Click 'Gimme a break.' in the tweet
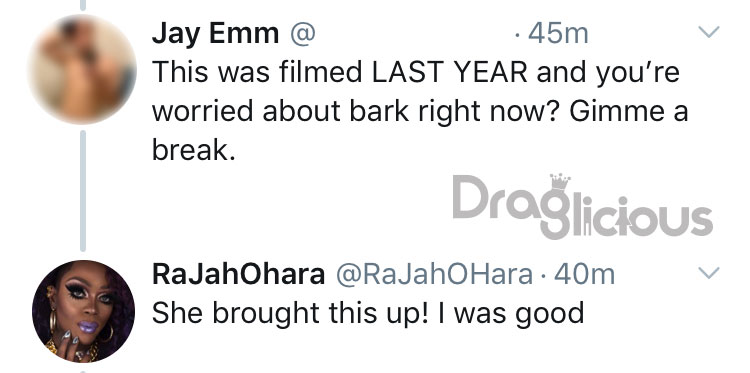750x373 pixels. pyautogui.click(x=420, y=131)
